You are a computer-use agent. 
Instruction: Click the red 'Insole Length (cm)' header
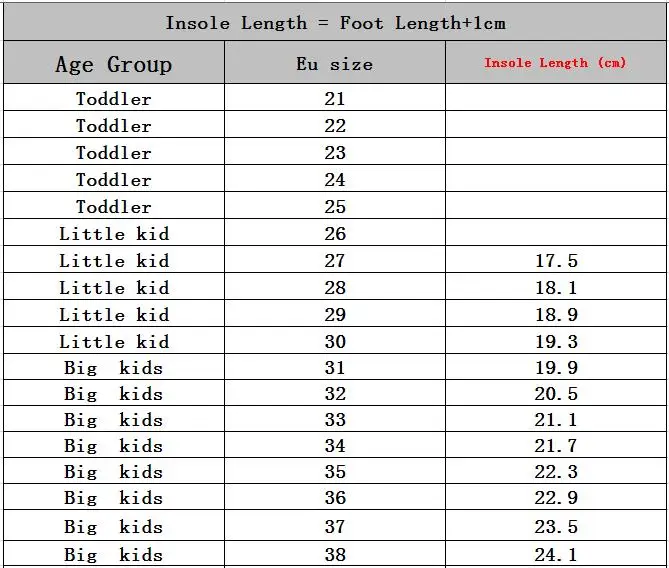pyautogui.click(x=555, y=63)
